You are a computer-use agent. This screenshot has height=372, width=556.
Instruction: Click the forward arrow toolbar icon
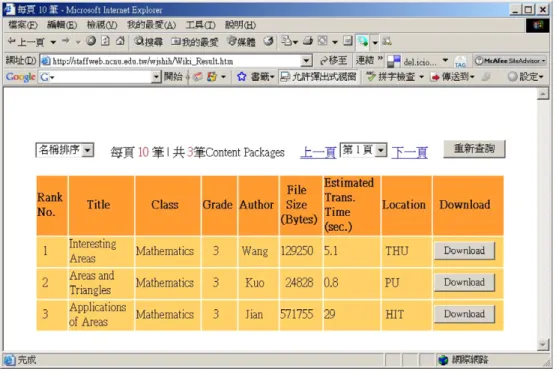pos(66,41)
